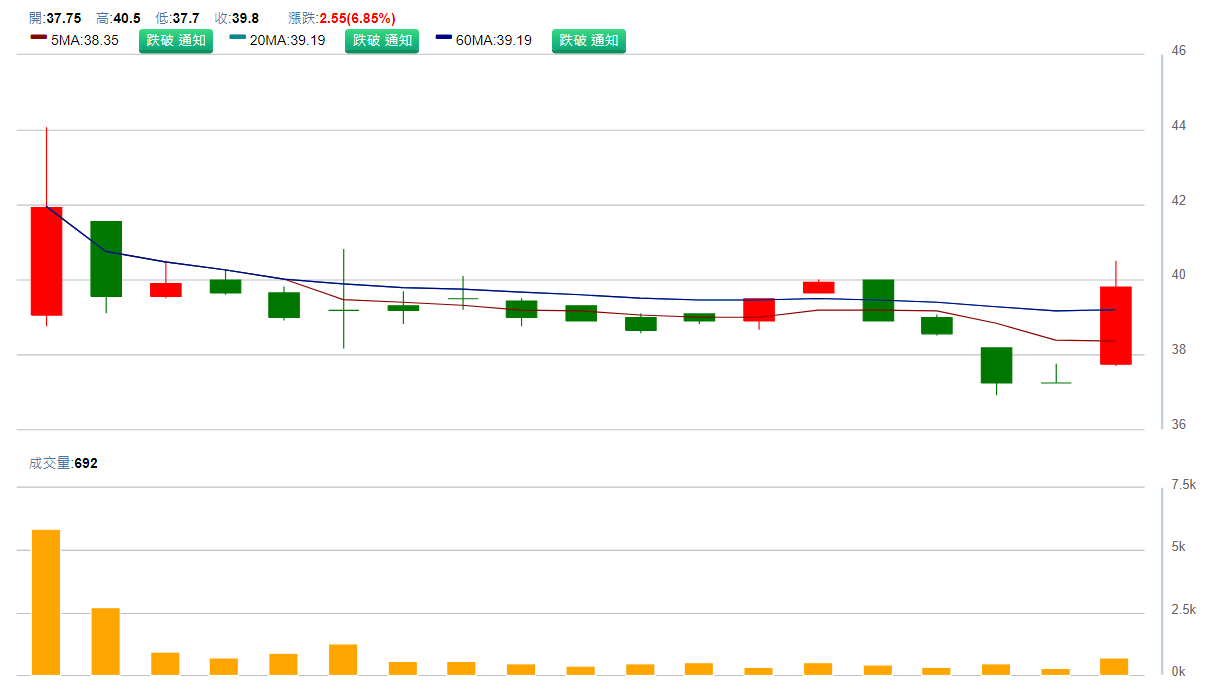Screen dimensions: 1210x691
Task: Click the second-tallest orange volume bar
Action: (x=106, y=641)
